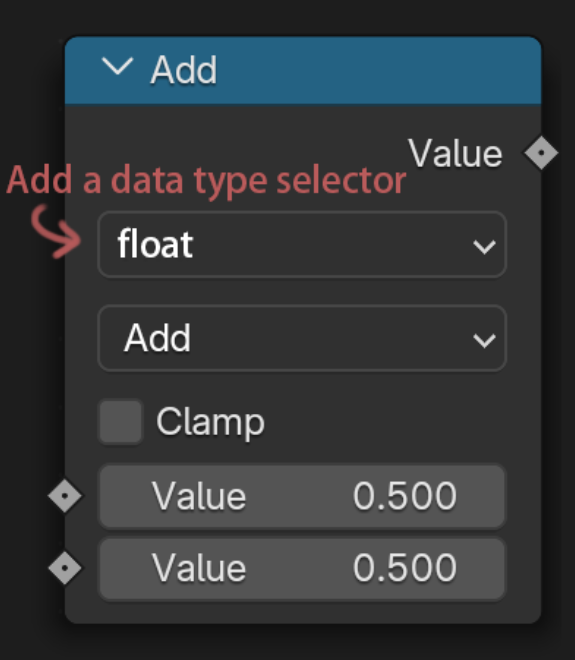Click the 'Add a data type selector' annotation
575x660 pixels.
tap(206, 181)
